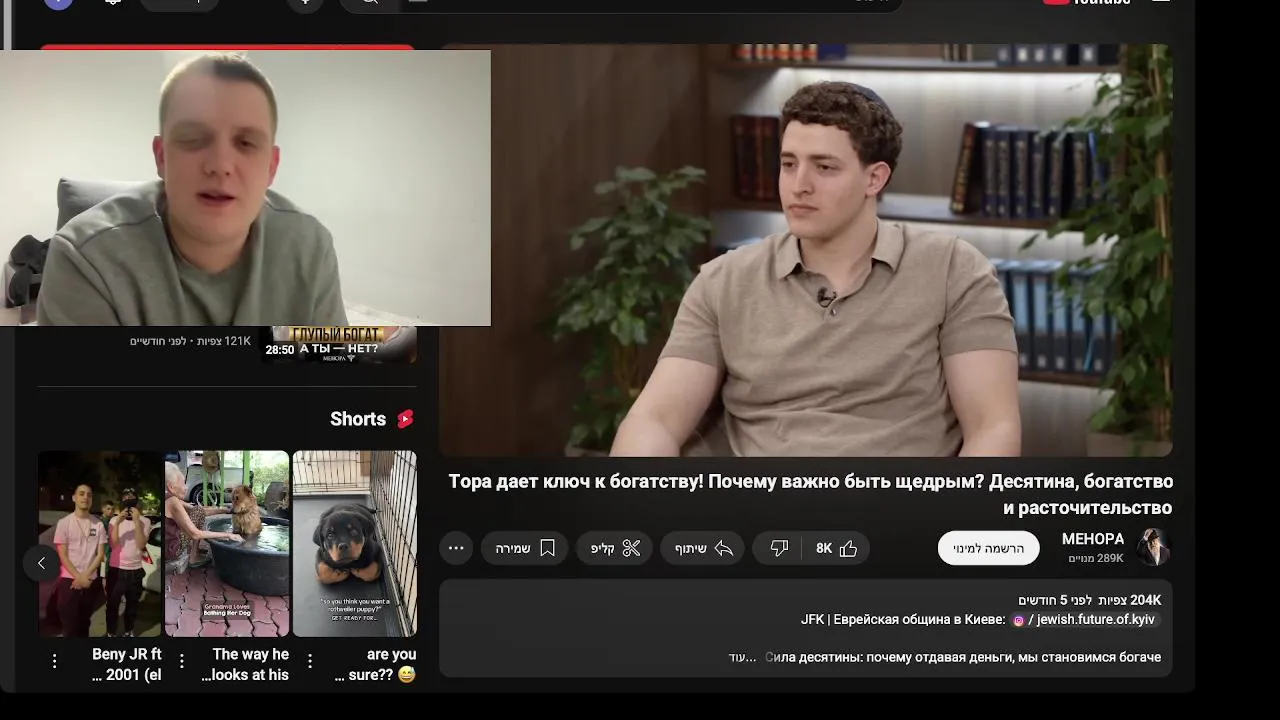Open 'The way he looks at his' title
The height and width of the screenshot is (720, 1280).
click(x=245, y=665)
